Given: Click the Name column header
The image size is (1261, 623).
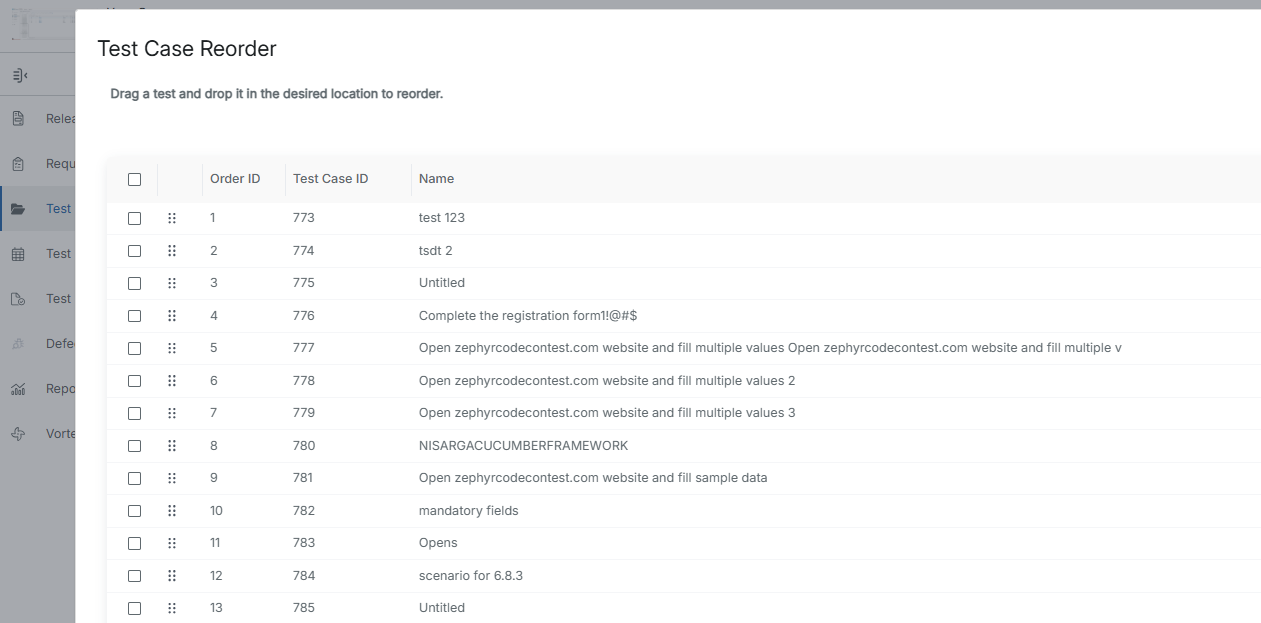Looking at the screenshot, I should (x=436, y=179).
